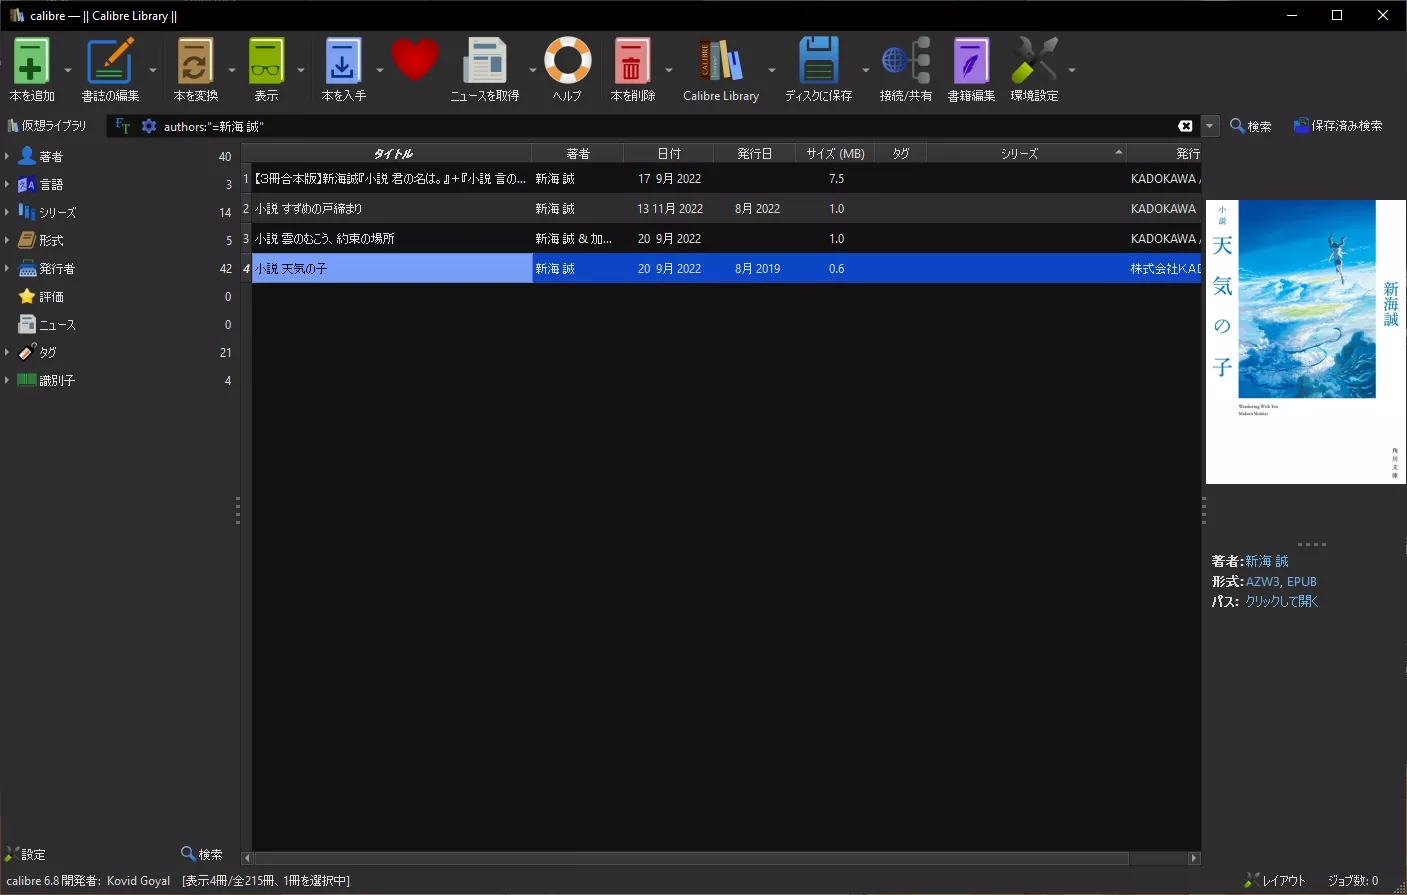
Task: Open dropdown arrow next to Add books
Action: (x=68, y=70)
